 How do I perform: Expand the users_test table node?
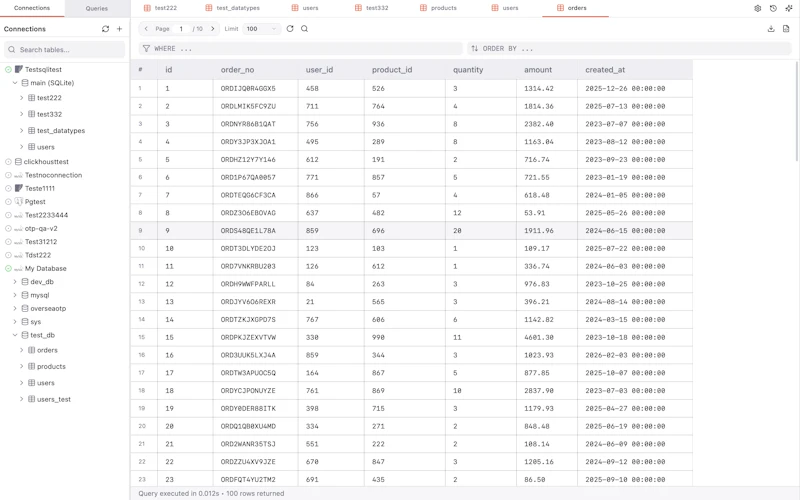[x=21, y=399]
